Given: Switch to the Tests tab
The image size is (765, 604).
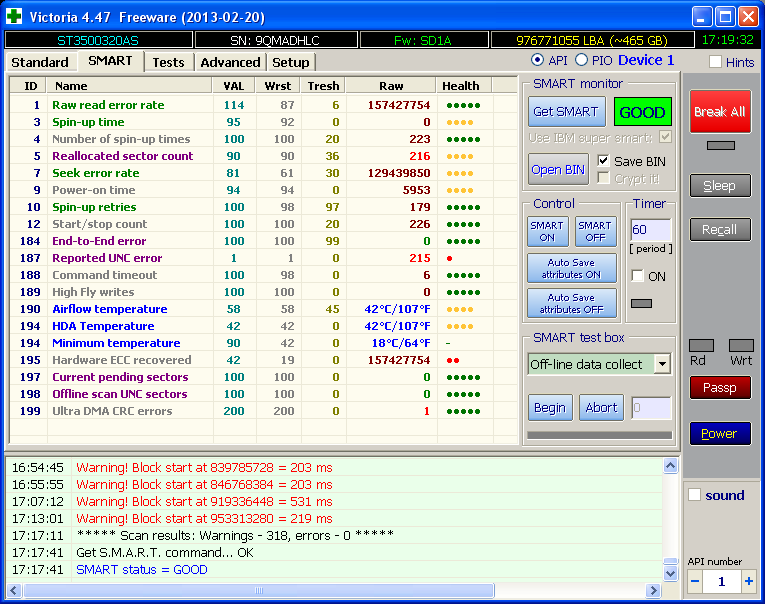Looking at the screenshot, I should tap(168, 62).
